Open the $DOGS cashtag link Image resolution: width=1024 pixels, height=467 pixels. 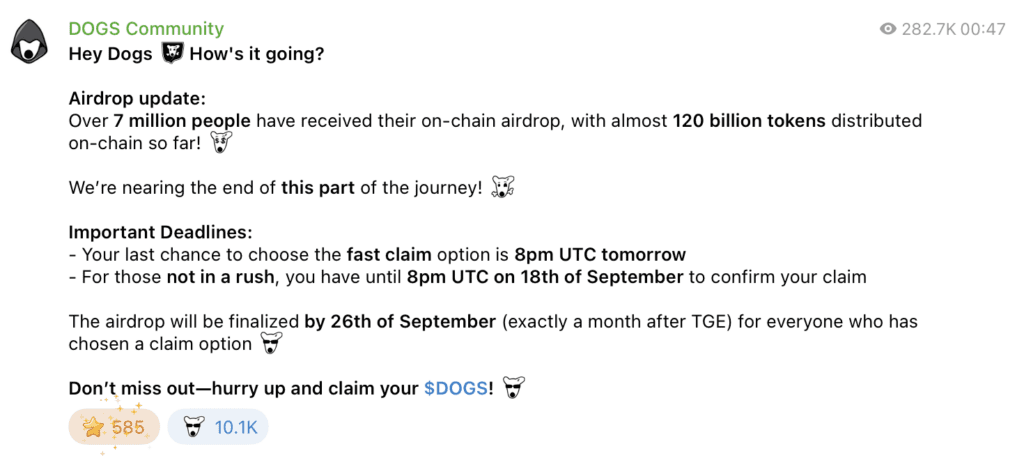coord(455,389)
